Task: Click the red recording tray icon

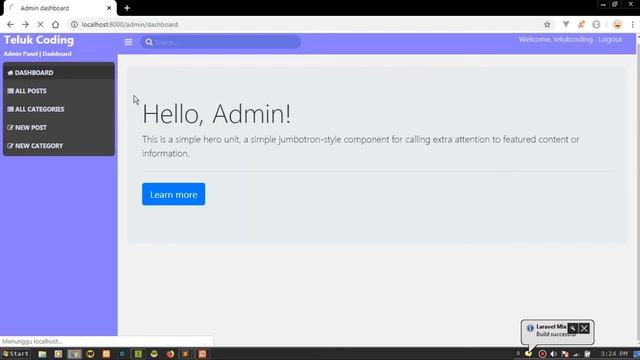Action: [542, 354]
